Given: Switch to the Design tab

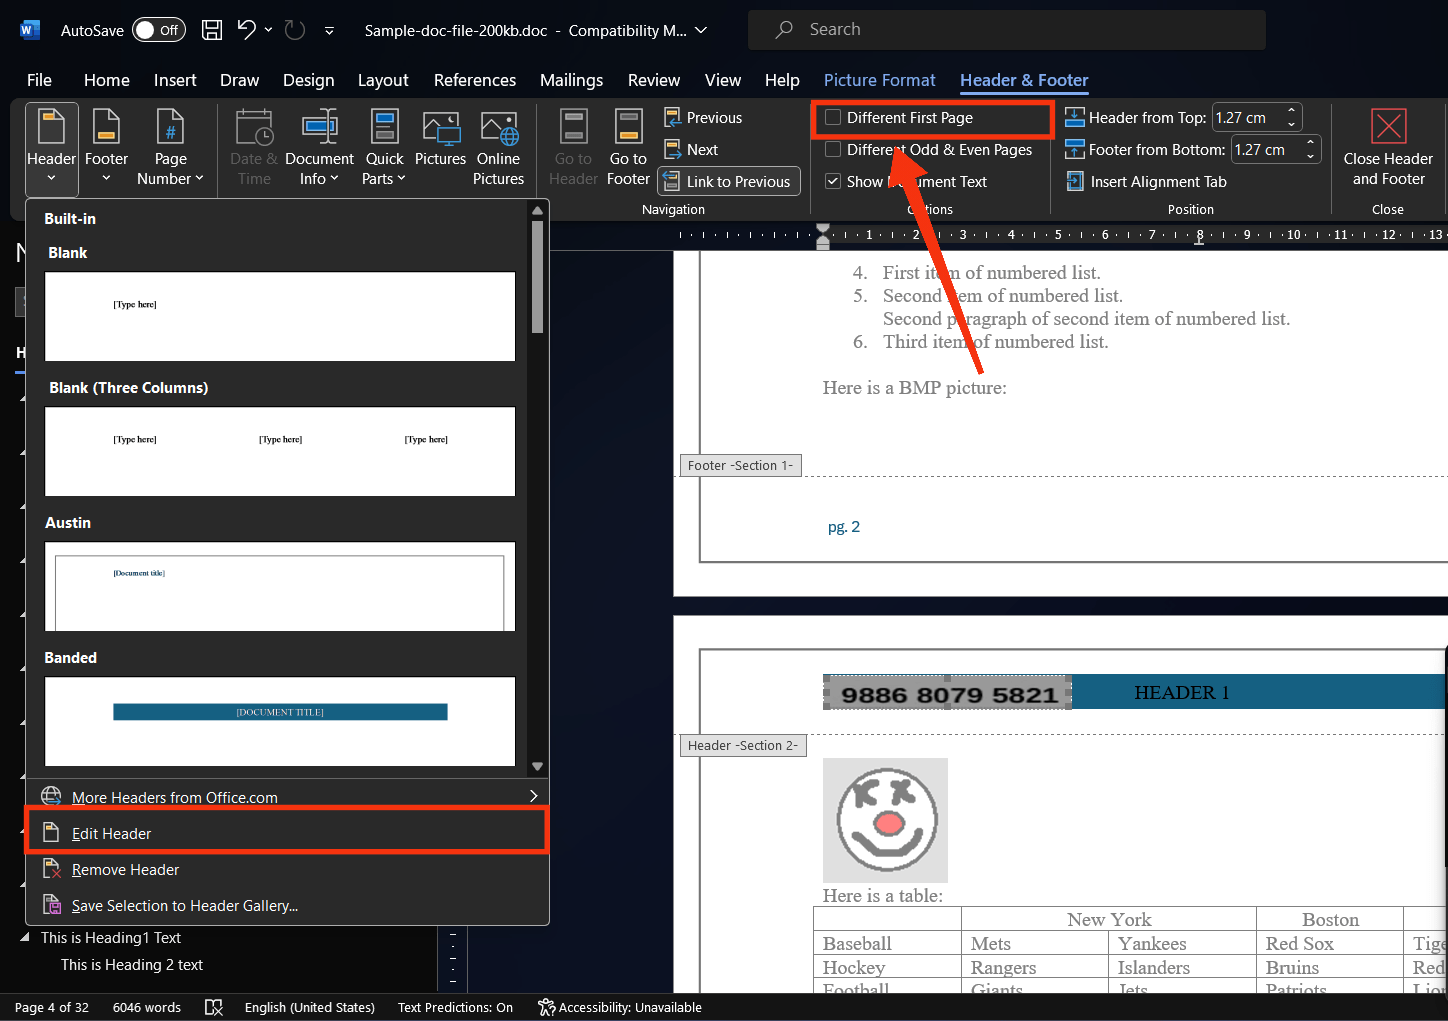Looking at the screenshot, I should click(309, 80).
